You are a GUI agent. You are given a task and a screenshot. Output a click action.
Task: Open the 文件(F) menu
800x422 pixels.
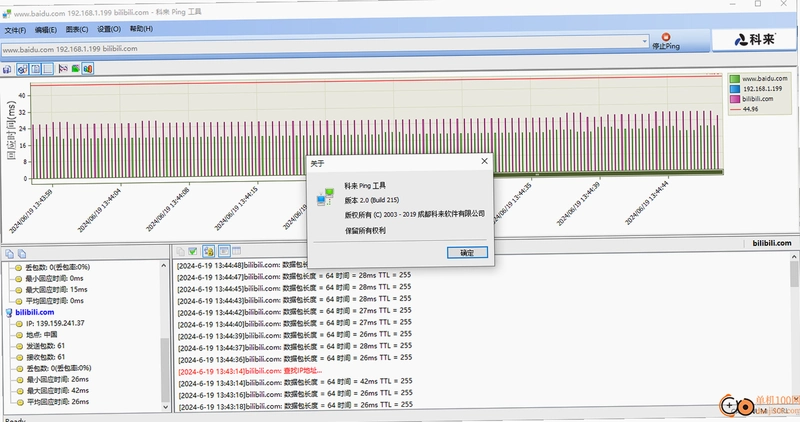tap(15, 30)
